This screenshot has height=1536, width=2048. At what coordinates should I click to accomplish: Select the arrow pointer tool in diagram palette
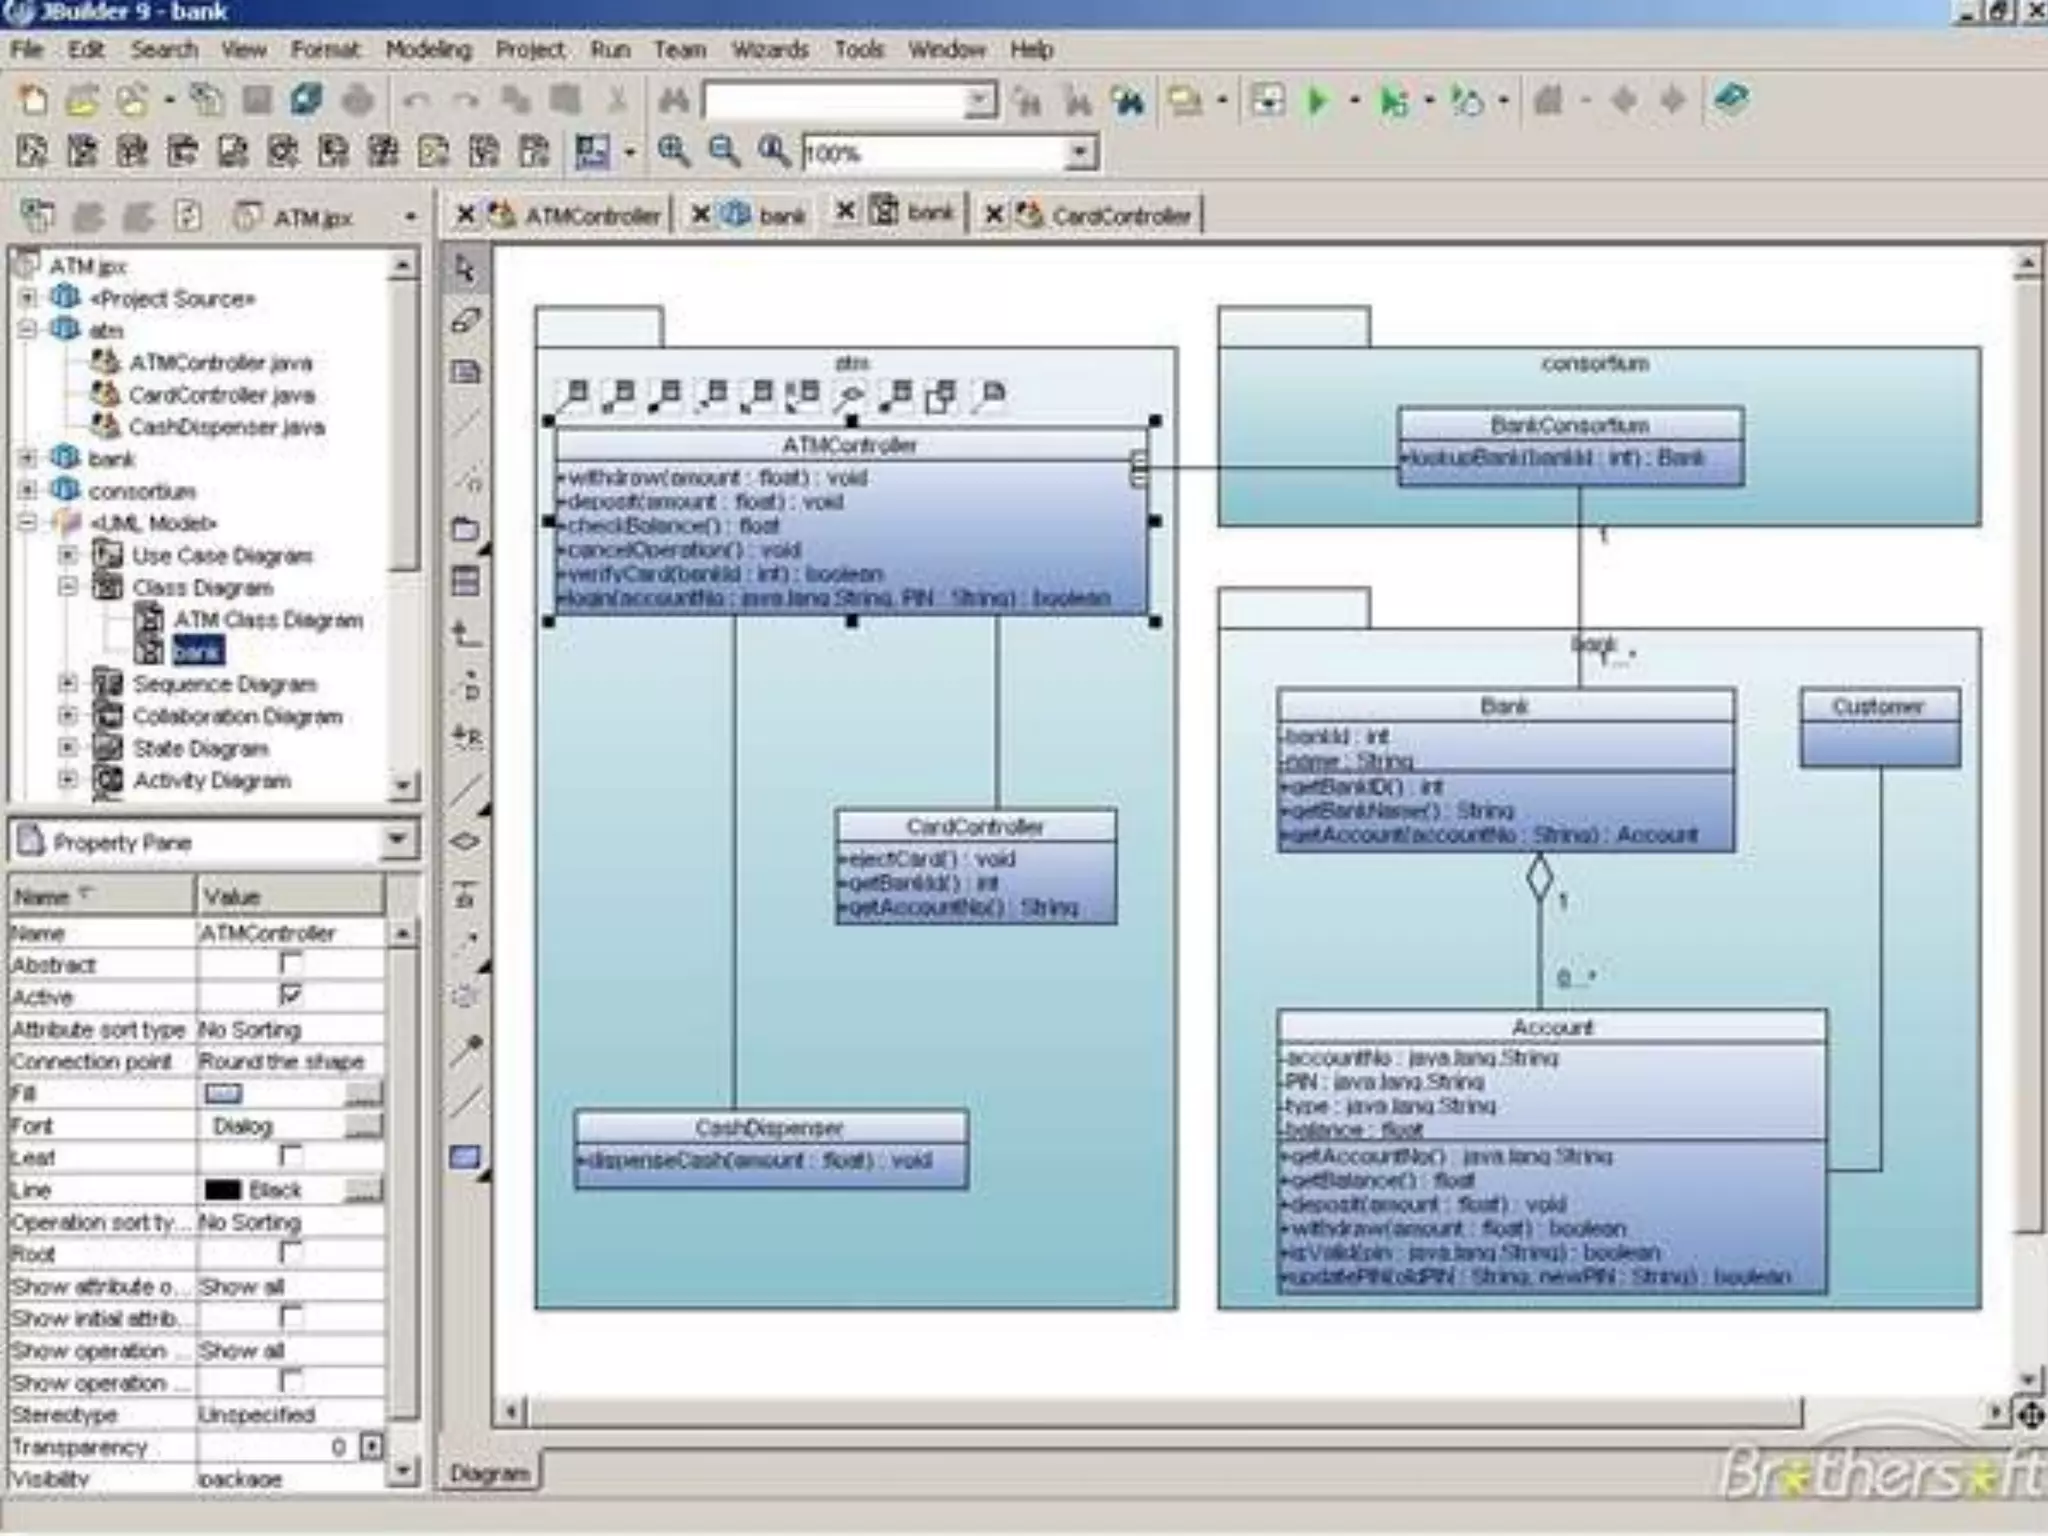(465, 269)
